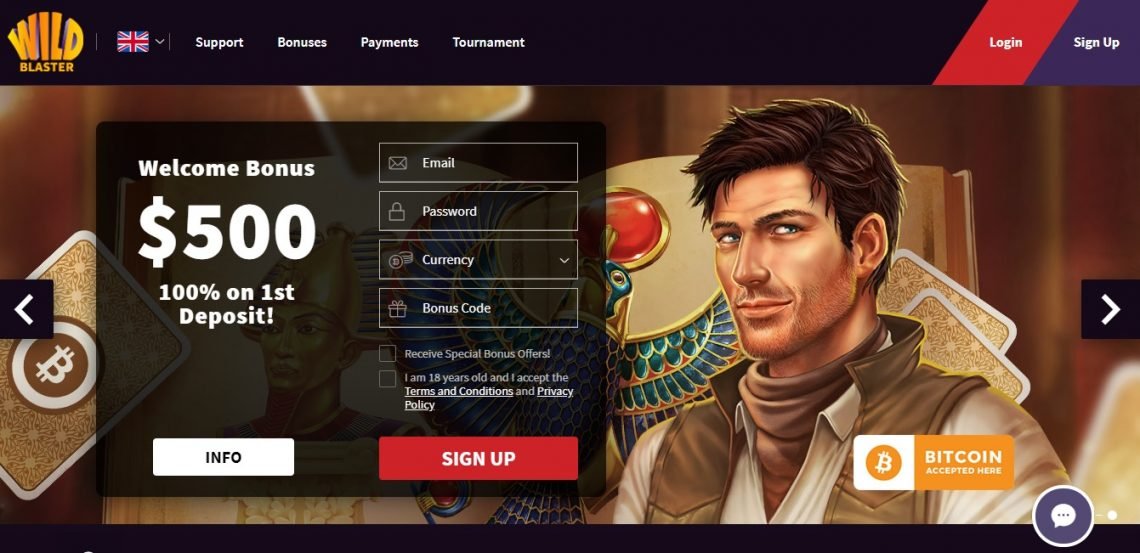Open the Bonuses menu item

[302, 42]
